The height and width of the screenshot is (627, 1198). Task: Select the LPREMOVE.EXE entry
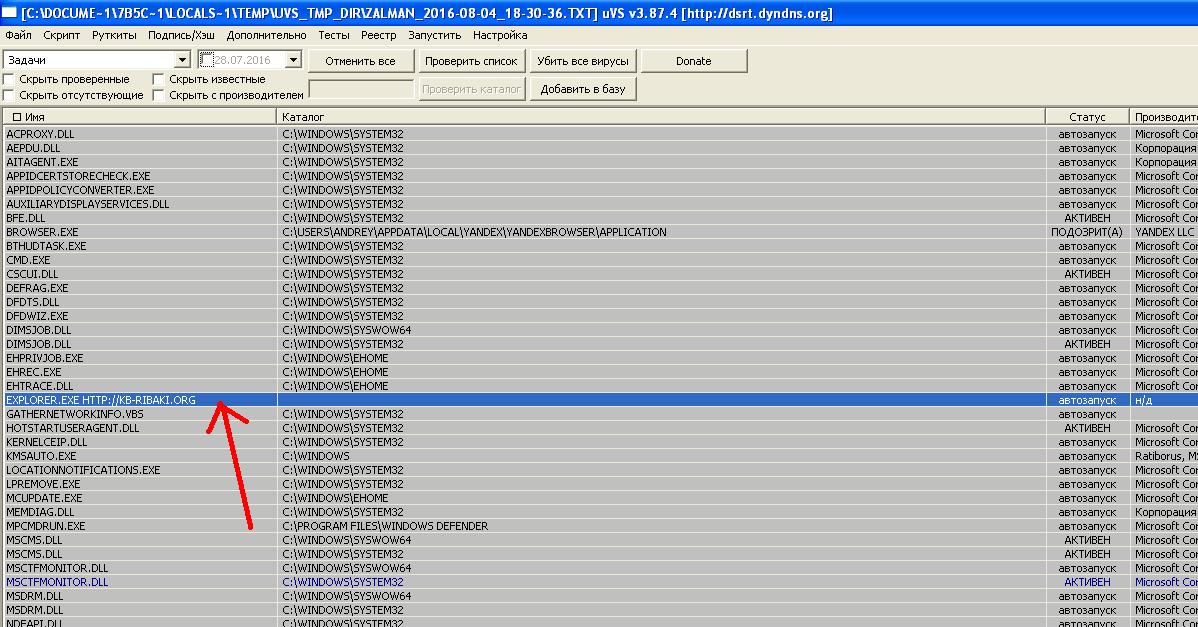[42, 484]
